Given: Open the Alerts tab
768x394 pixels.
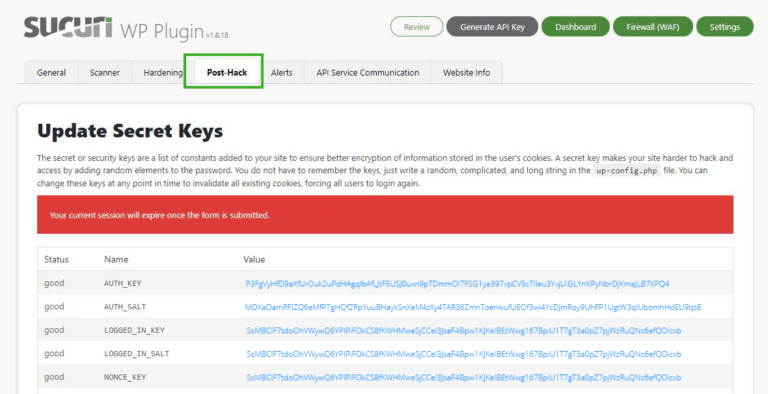Looking at the screenshot, I should pyautogui.click(x=282, y=73).
